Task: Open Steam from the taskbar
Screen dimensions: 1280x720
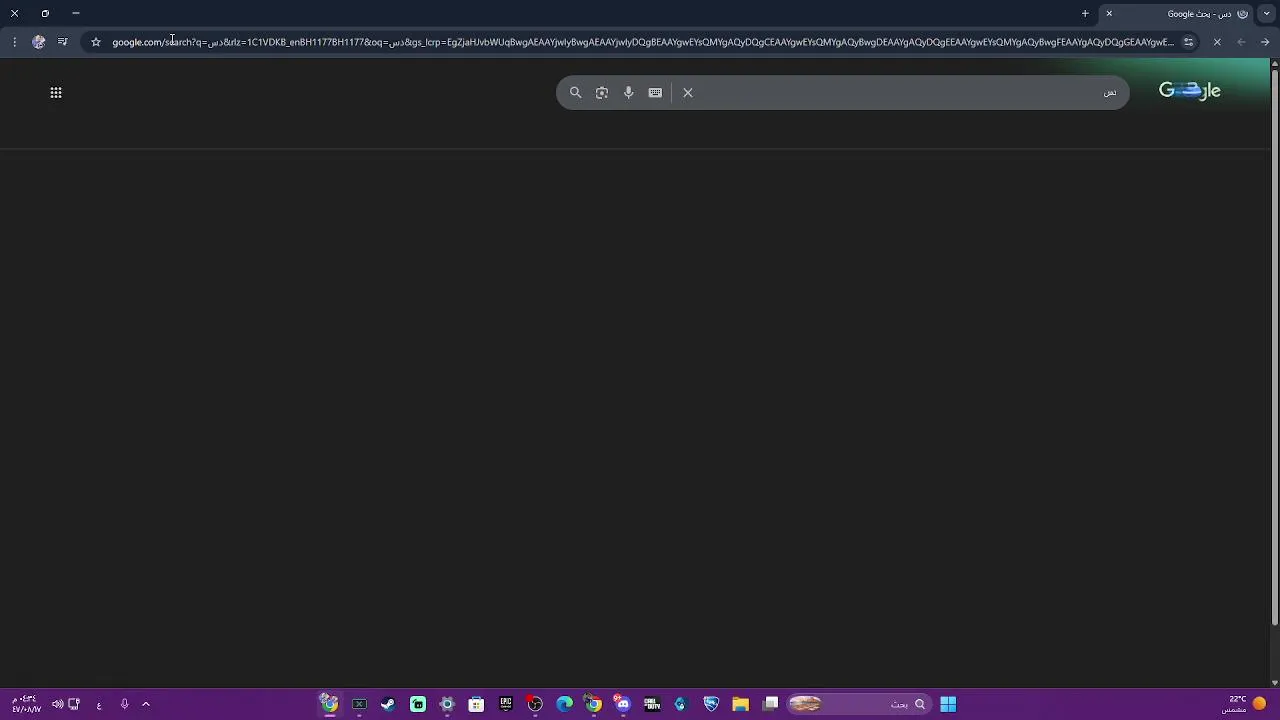Action: click(388, 704)
